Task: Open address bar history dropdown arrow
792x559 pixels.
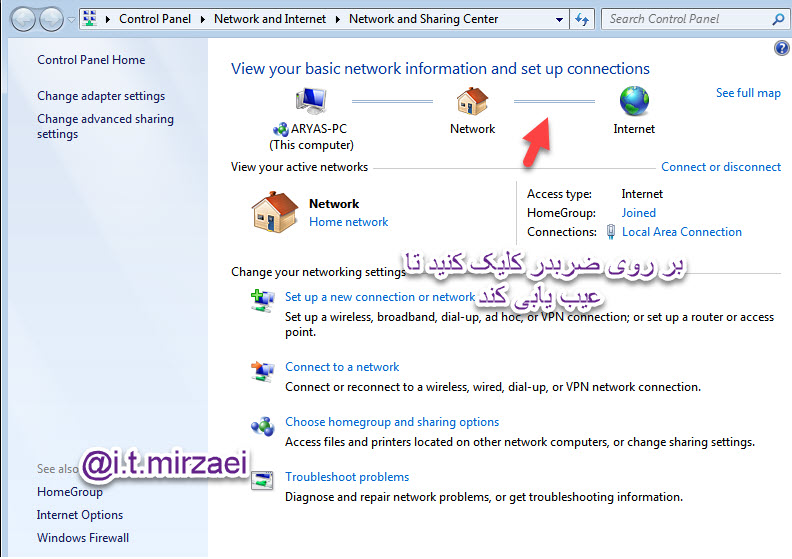Action: pyautogui.click(x=559, y=20)
